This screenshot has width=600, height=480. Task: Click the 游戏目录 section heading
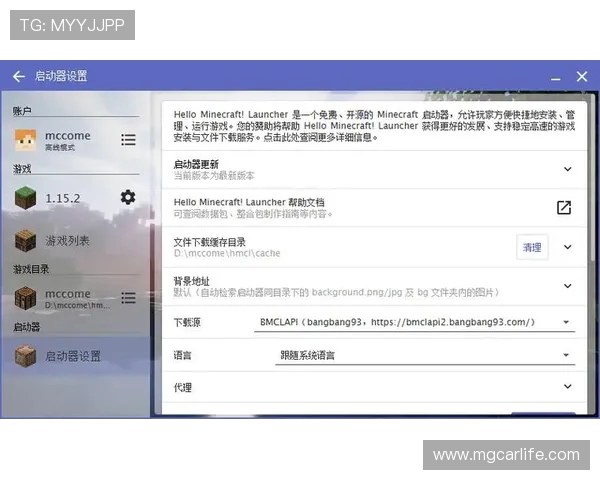(31, 269)
